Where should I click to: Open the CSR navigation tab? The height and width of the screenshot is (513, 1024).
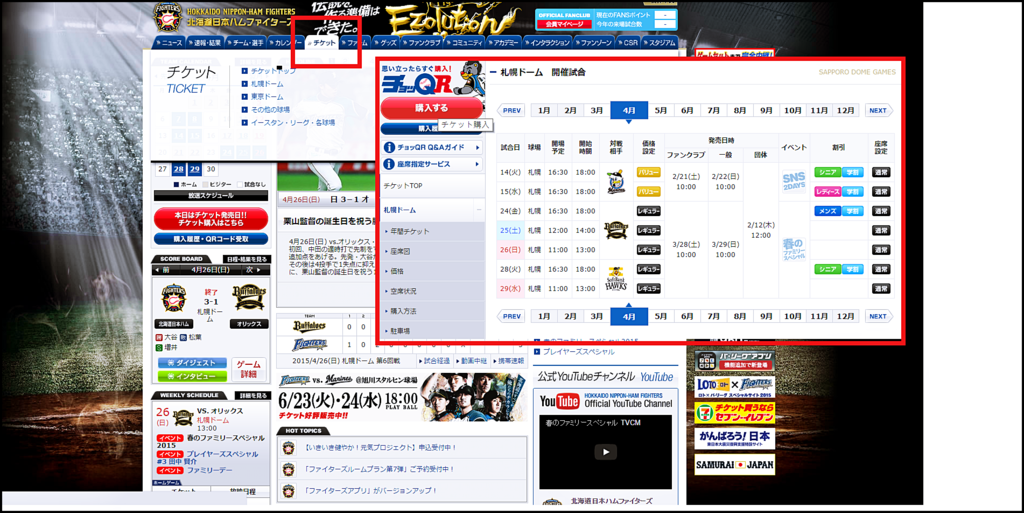tap(628, 42)
